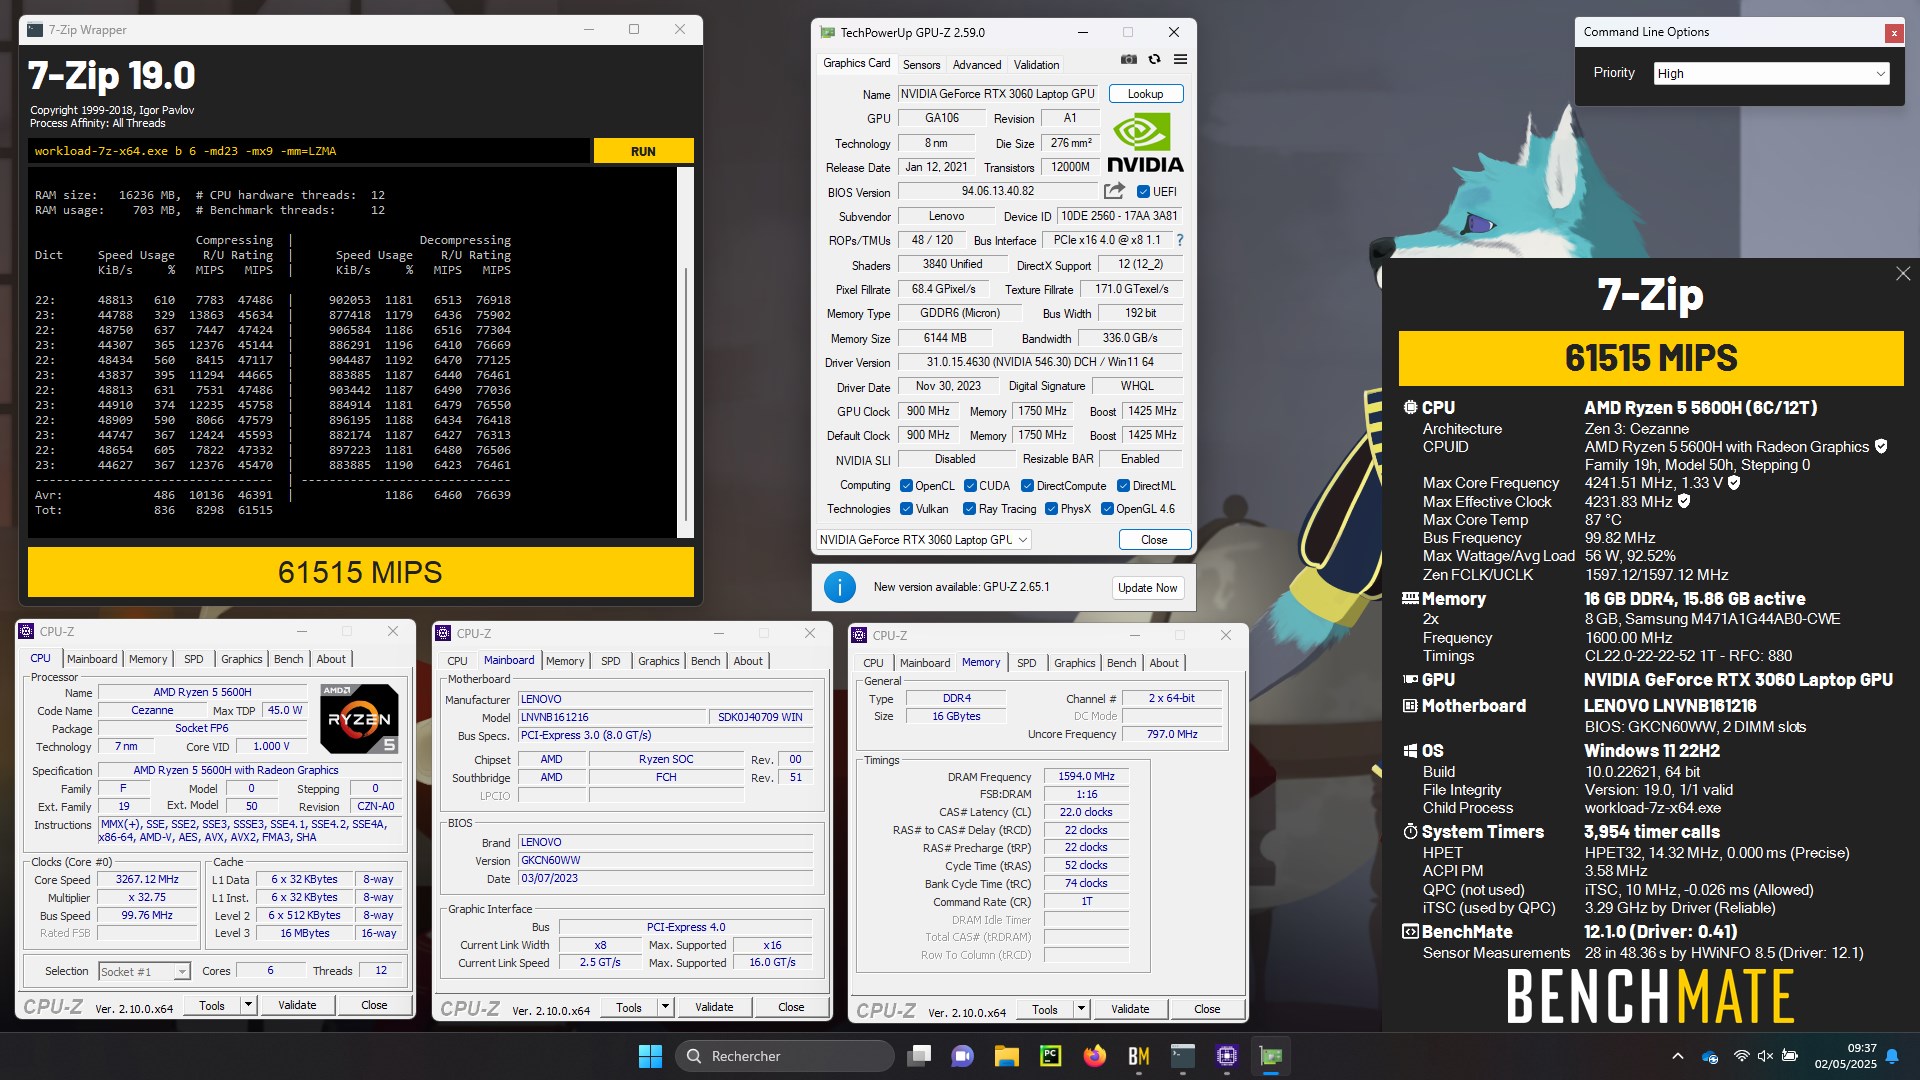Image resolution: width=1920 pixels, height=1080 pixels.
Task: Toggle the CUDA checkbox
Action: (970, 486)
